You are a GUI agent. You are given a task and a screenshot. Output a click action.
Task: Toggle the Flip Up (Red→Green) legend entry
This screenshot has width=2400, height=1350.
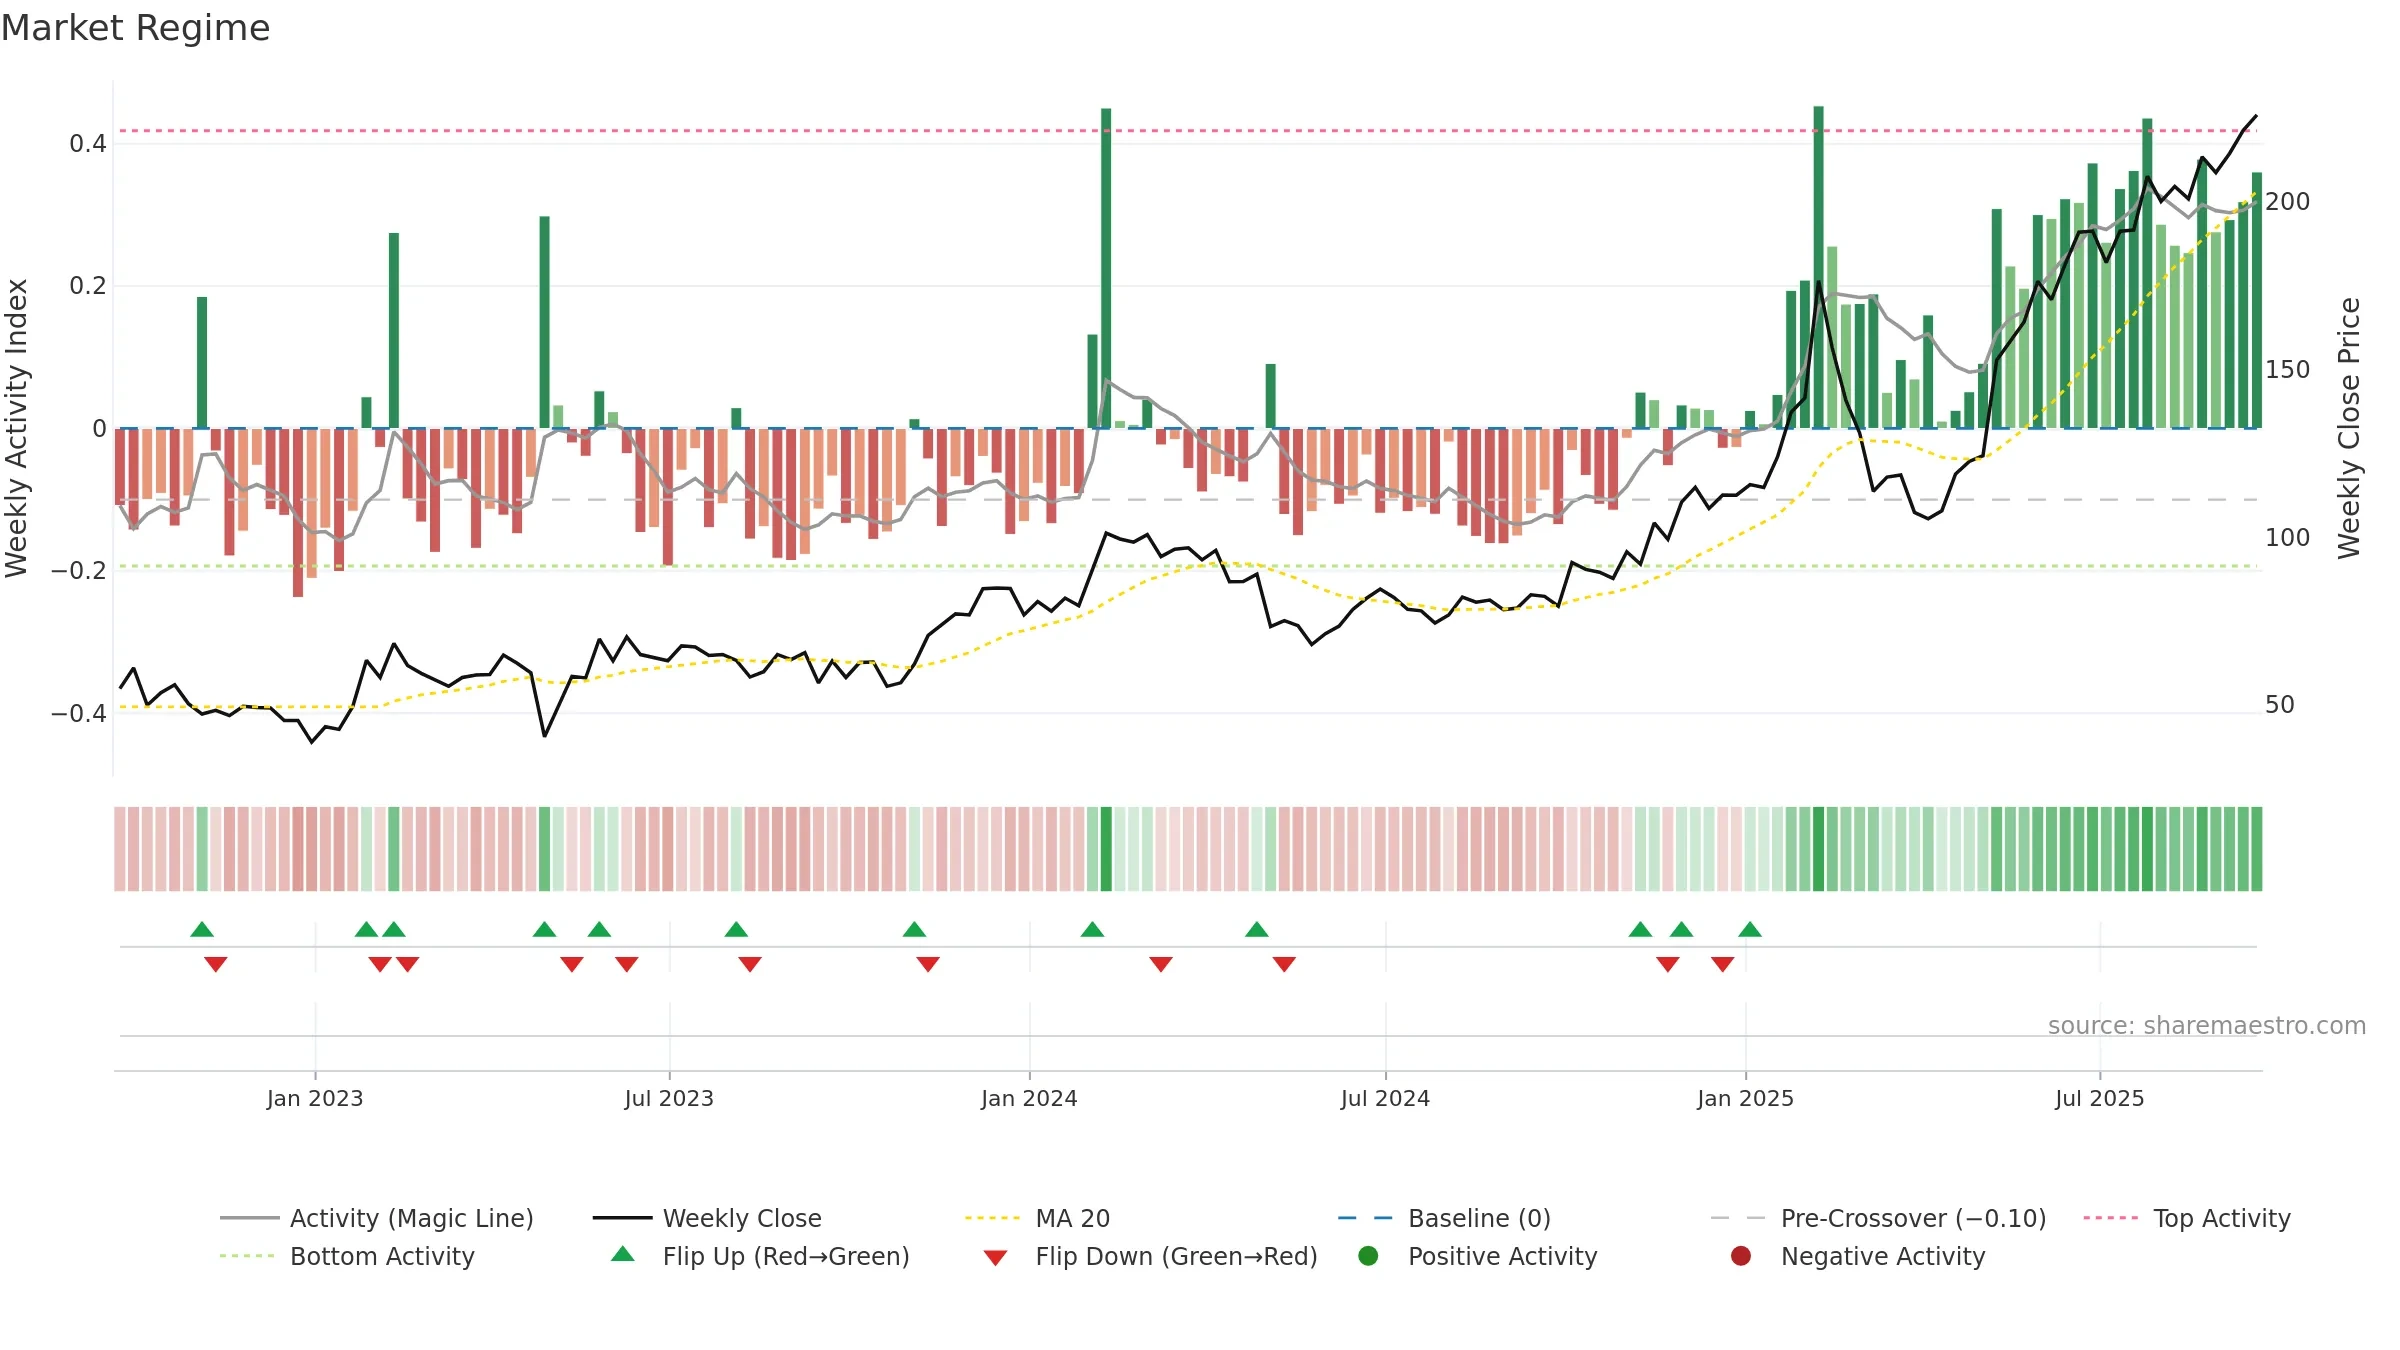point(760,1256)
